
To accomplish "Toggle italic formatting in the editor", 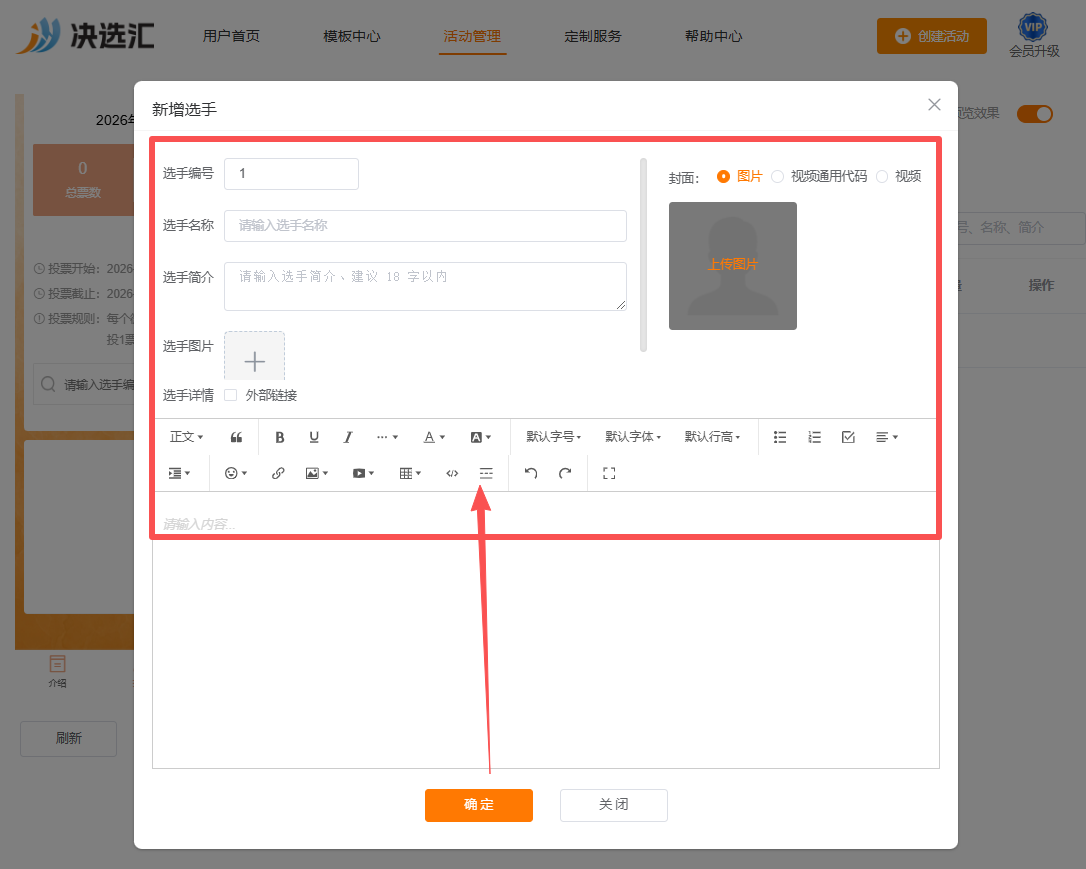I will [348, 437].
